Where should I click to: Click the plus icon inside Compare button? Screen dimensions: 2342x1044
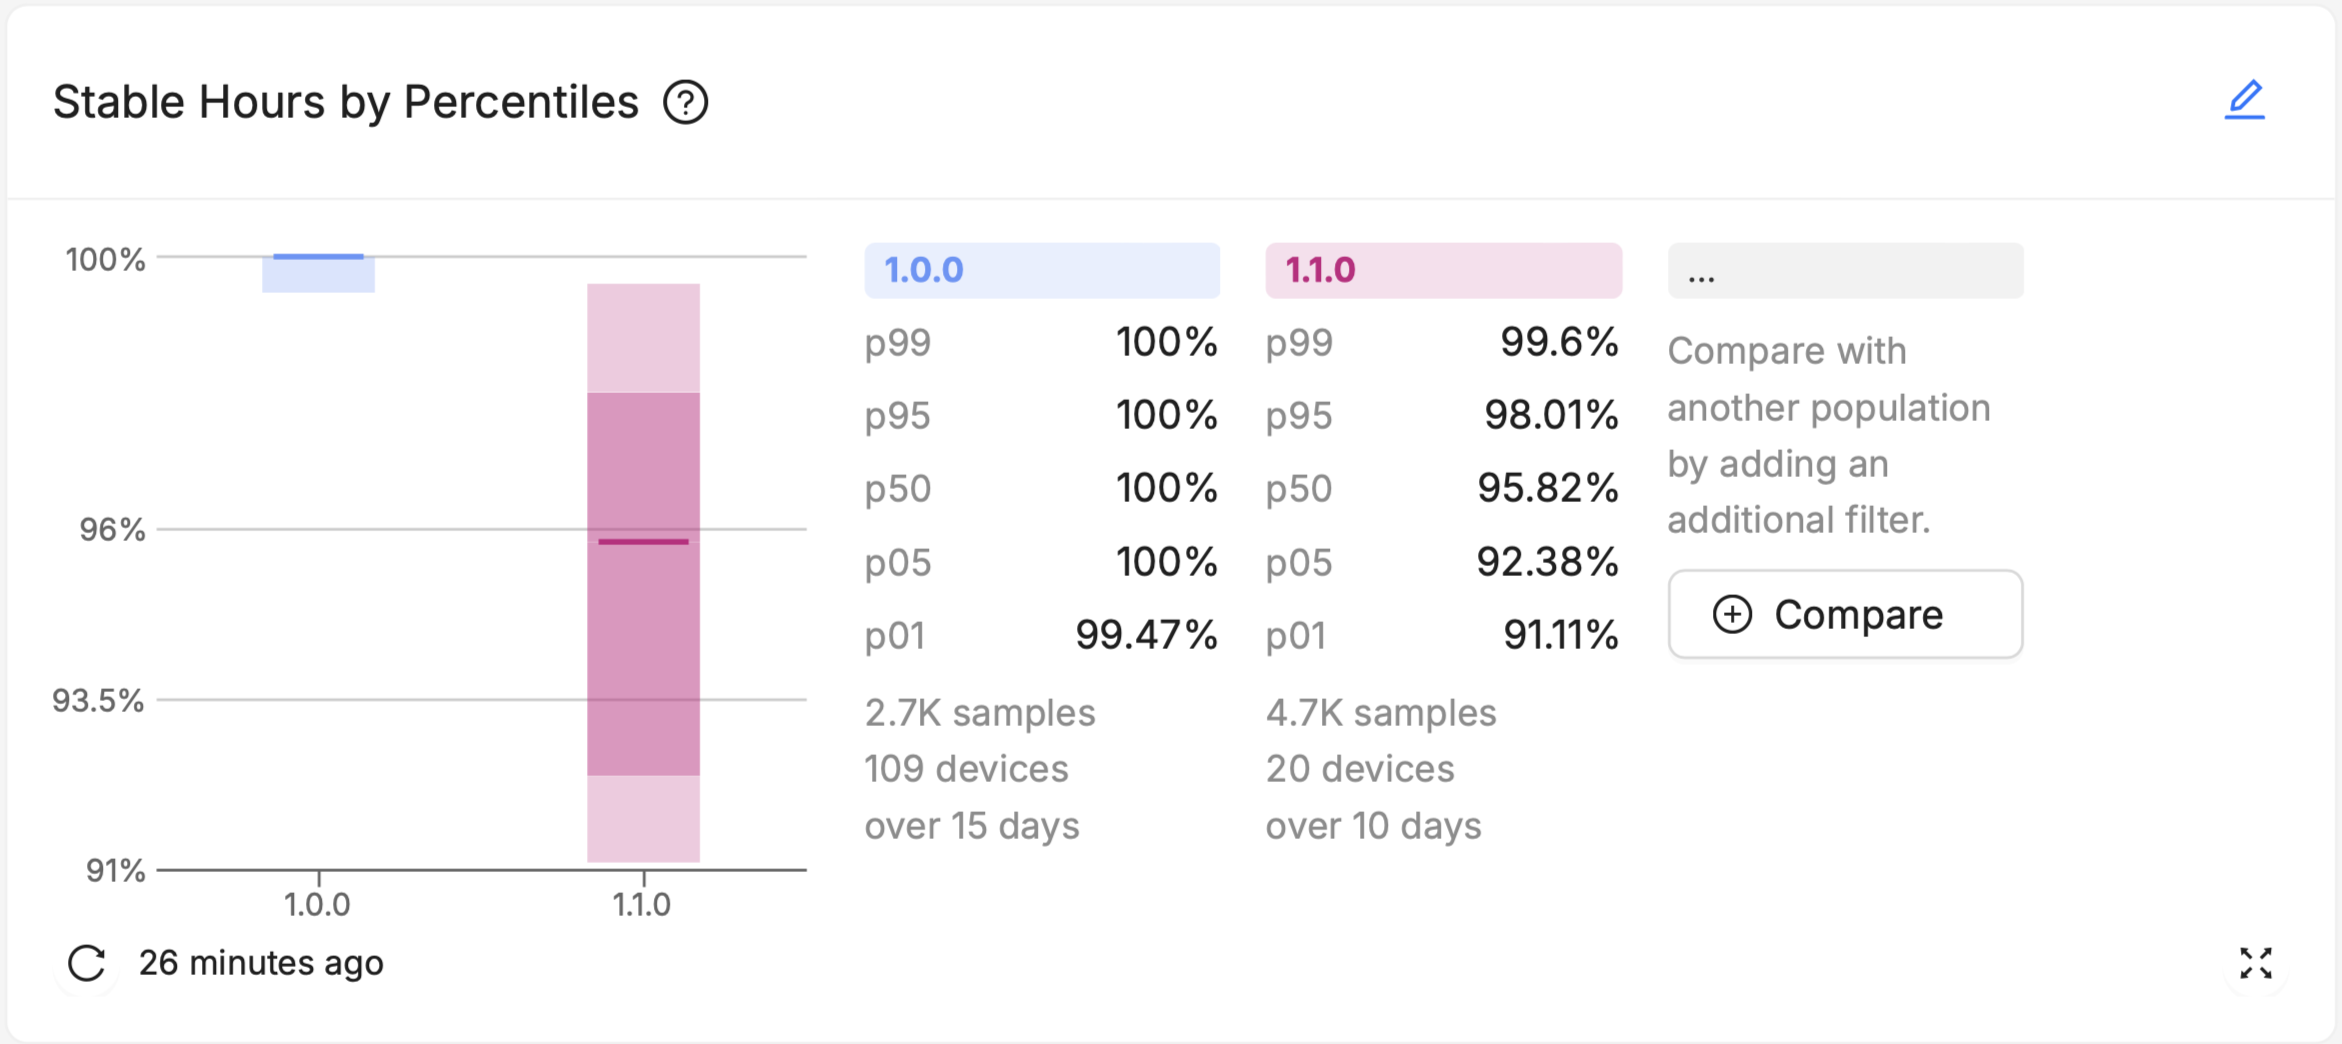tap(1733, 614)
